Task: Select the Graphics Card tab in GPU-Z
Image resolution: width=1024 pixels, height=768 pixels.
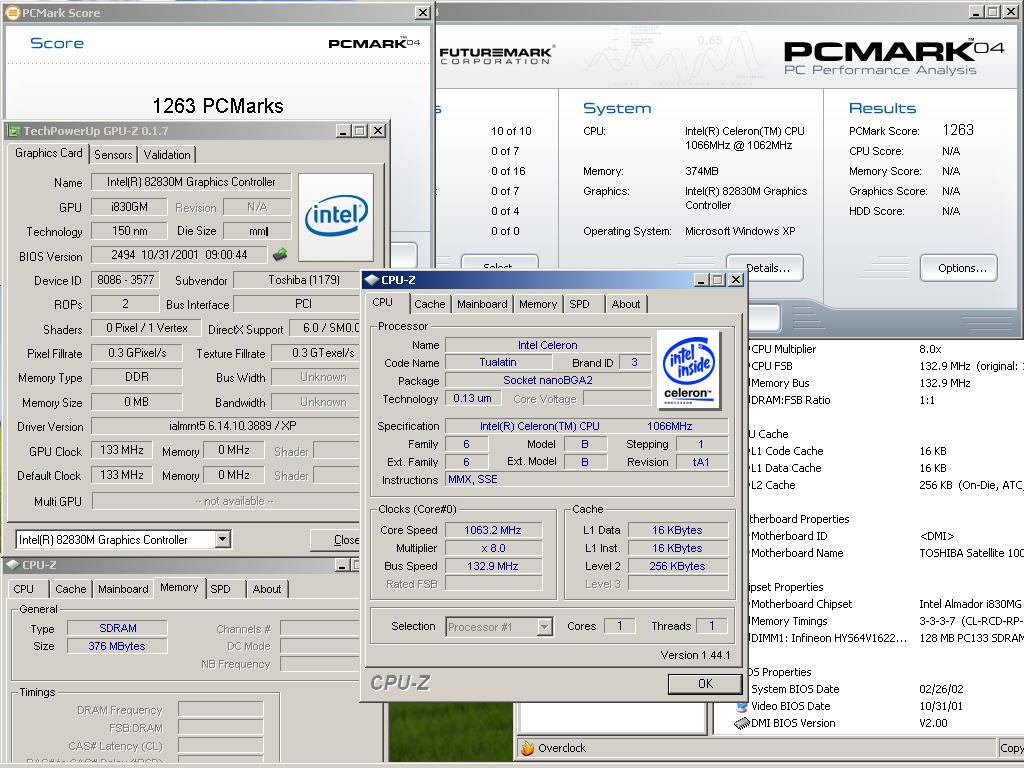Action: coord(49,153)
